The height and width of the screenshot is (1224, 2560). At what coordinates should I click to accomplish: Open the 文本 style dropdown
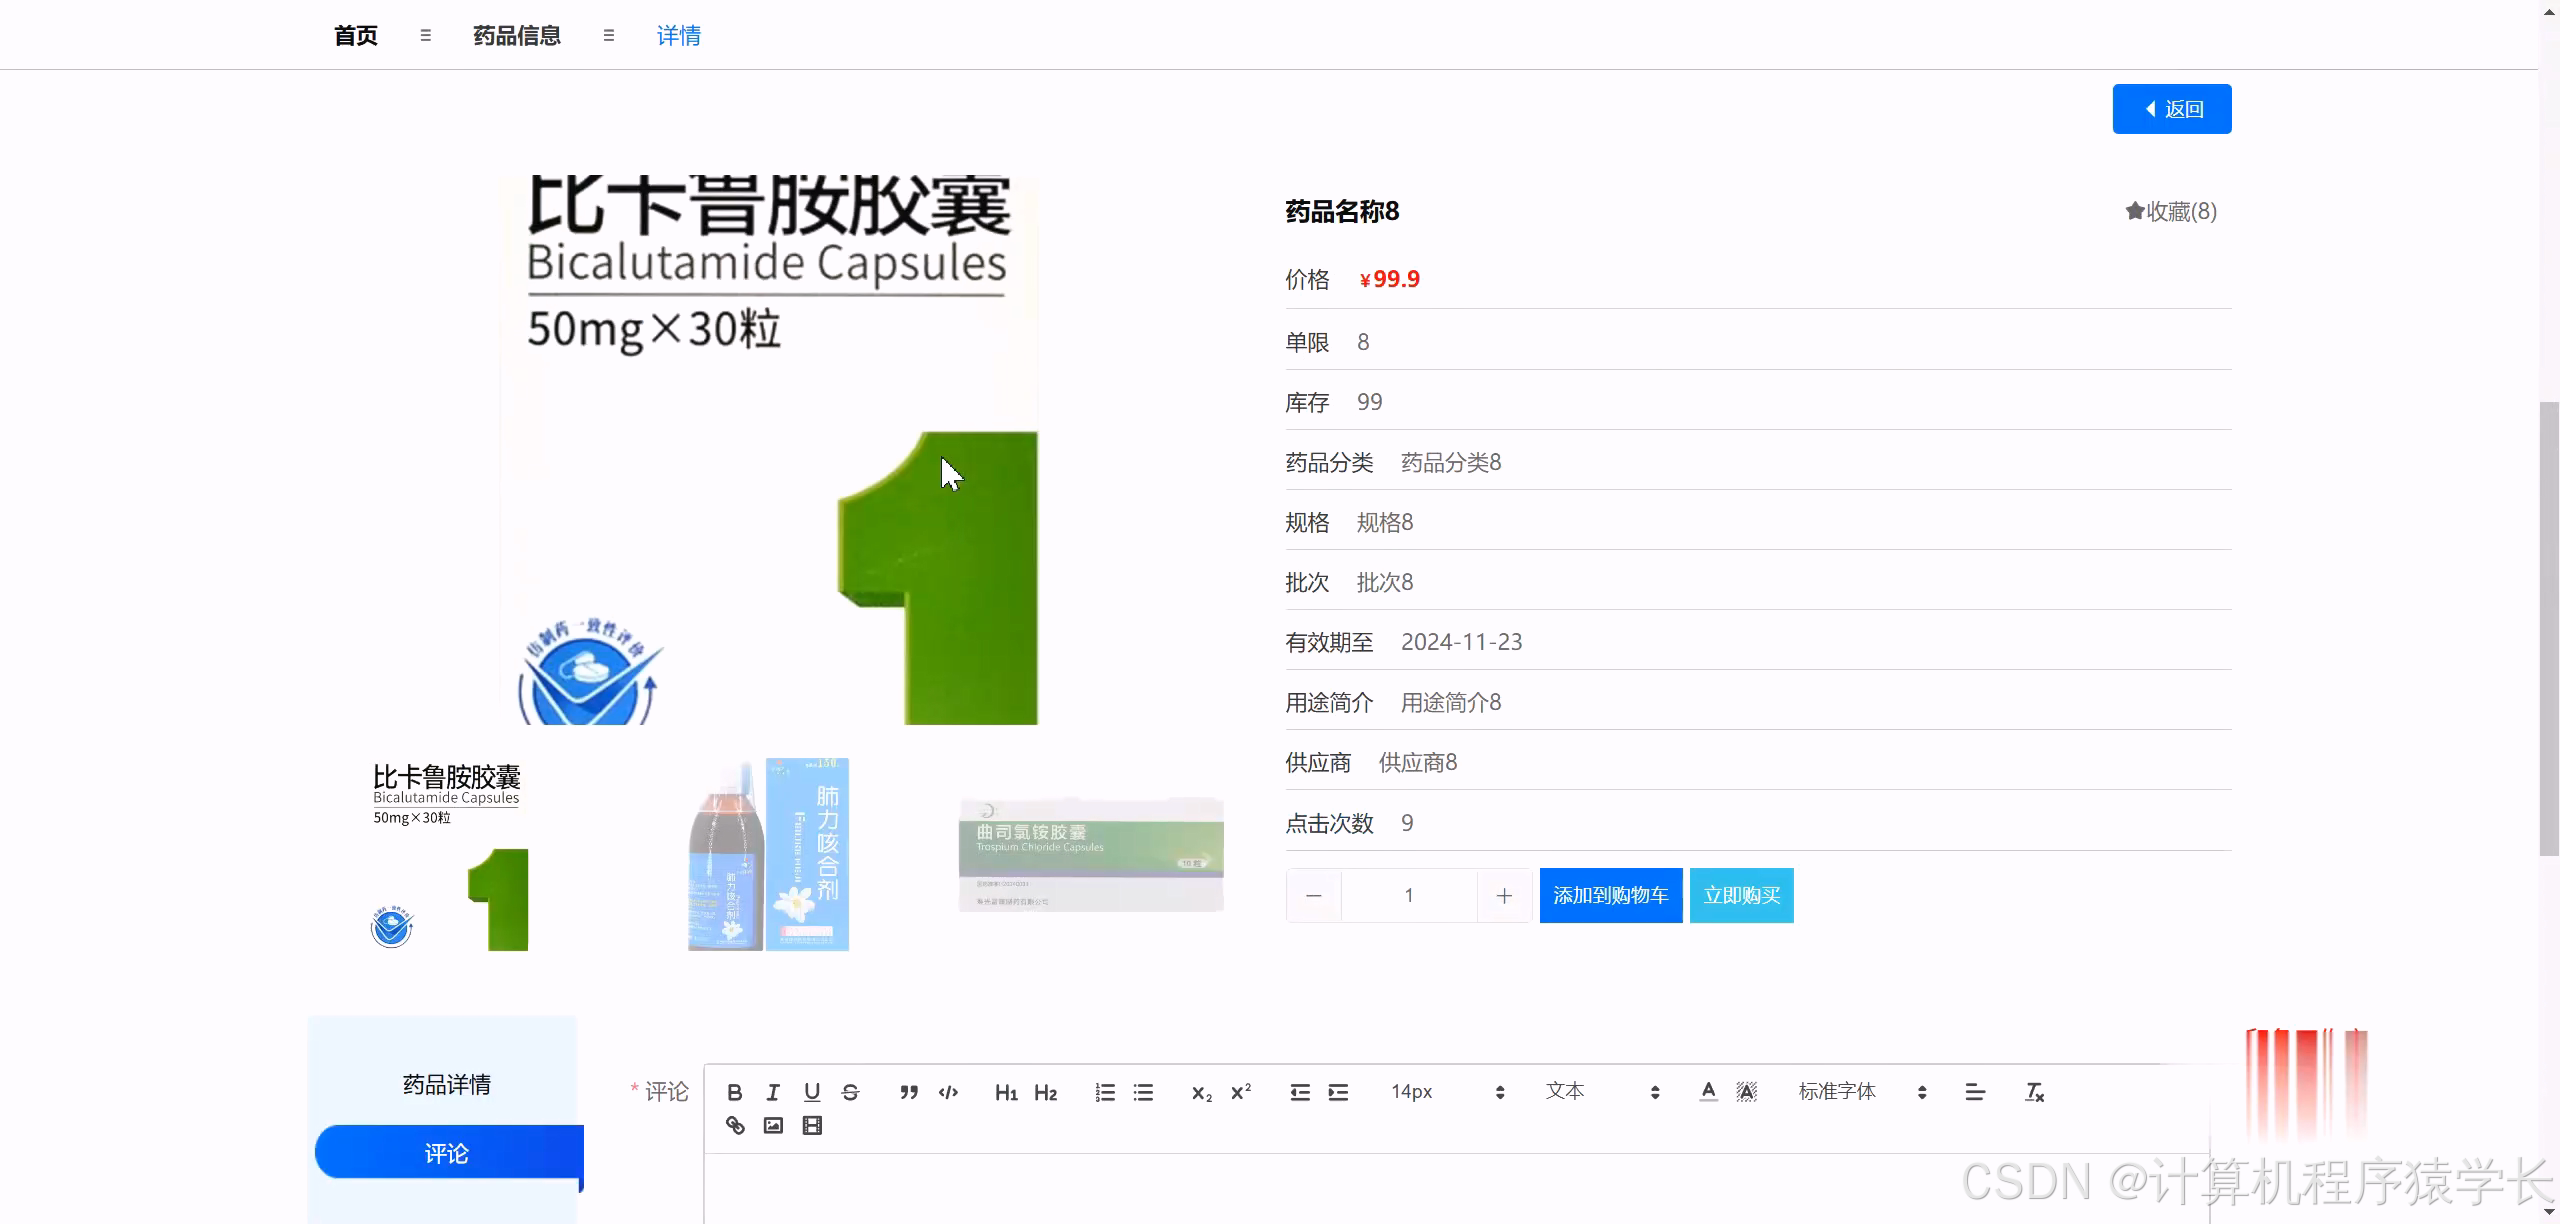click(1600, 1092)
